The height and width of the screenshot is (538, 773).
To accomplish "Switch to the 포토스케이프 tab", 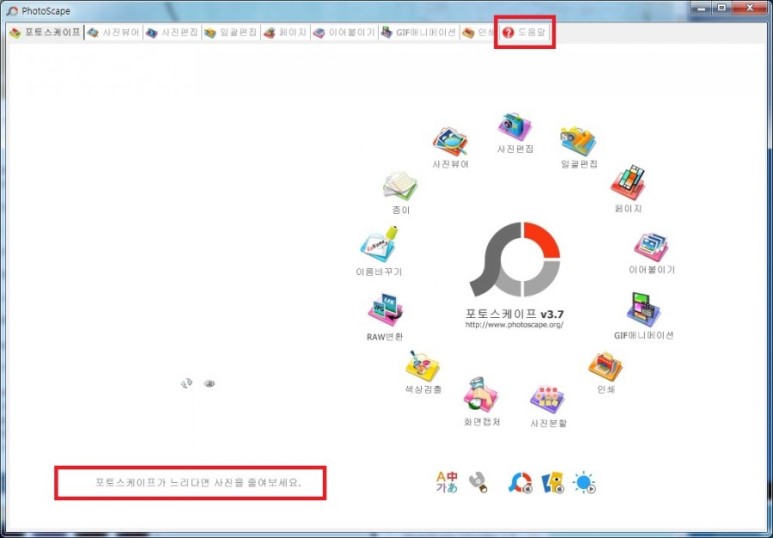I will (45, 33).
